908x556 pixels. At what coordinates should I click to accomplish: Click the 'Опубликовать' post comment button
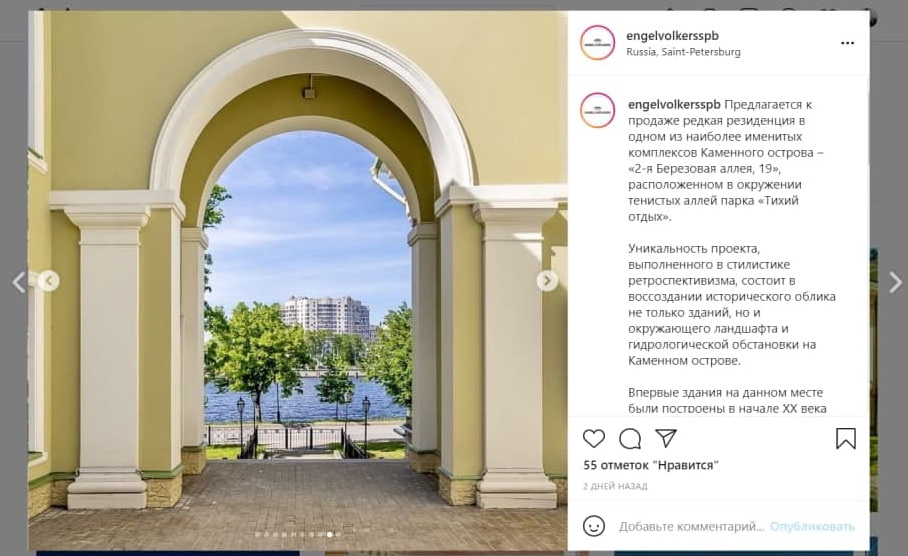(x=812, y=526)
